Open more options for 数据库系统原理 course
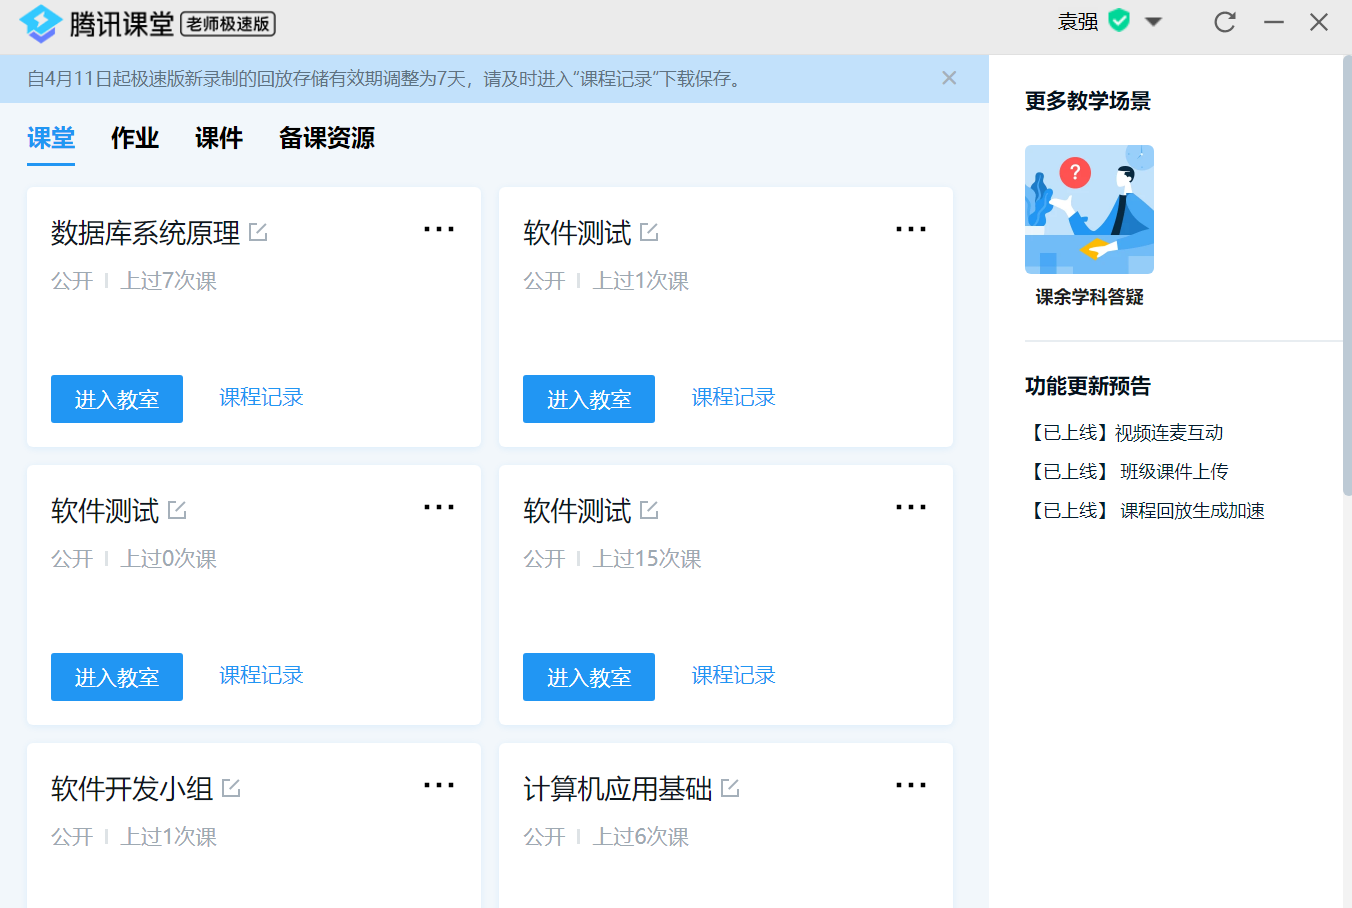Screen dimensions: 1352x908 pyautogui.click(x=438, y=229)
